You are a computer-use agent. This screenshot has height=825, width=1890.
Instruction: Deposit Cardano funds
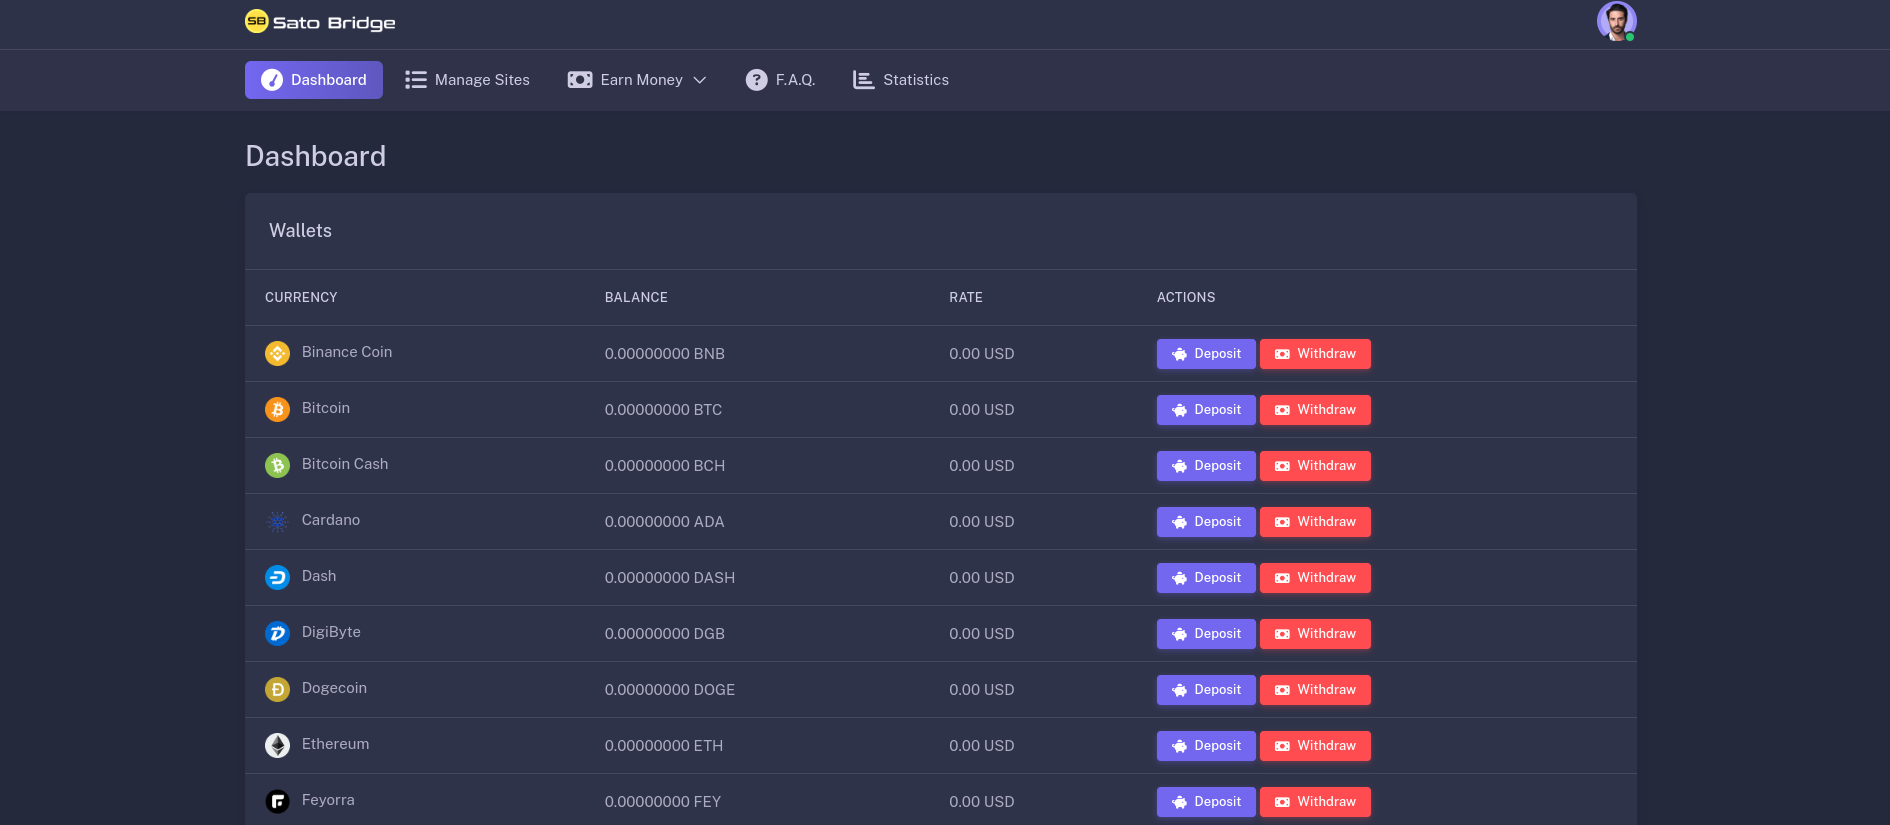[x=1206, y=522]
